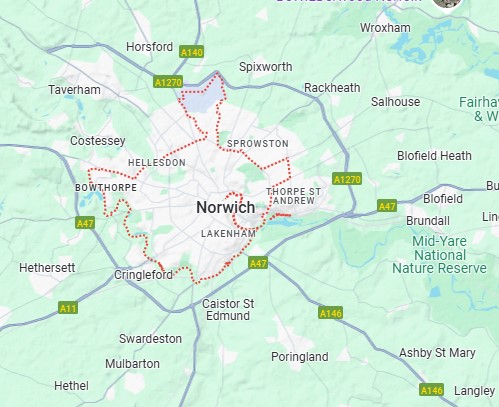
Task: Click the A140 road shield near Horsford
Action: pyautogui.click(x=191, y=52)
